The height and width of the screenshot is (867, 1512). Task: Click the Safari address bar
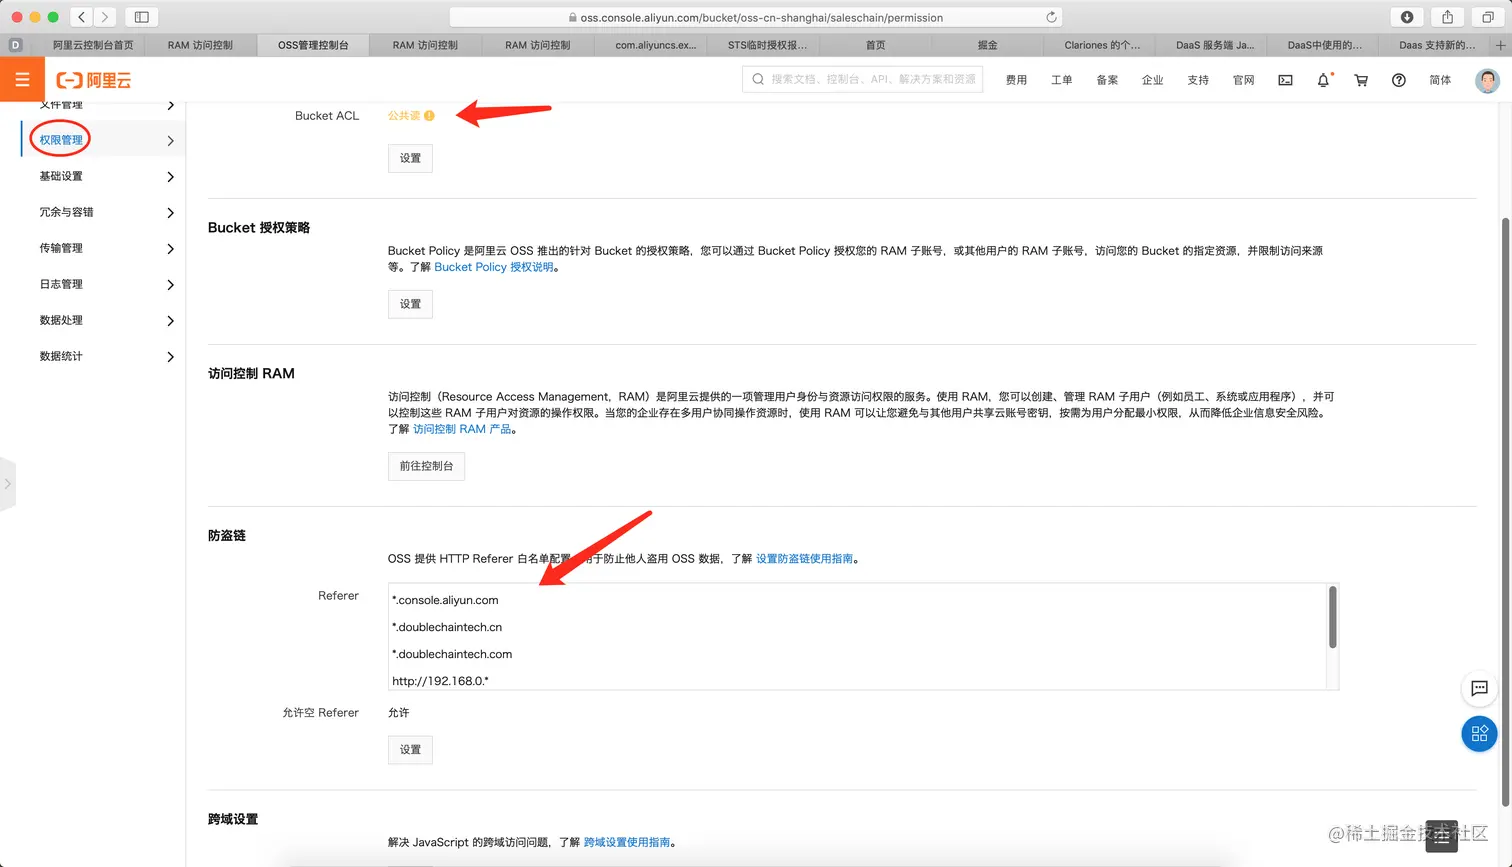point(756,17)
